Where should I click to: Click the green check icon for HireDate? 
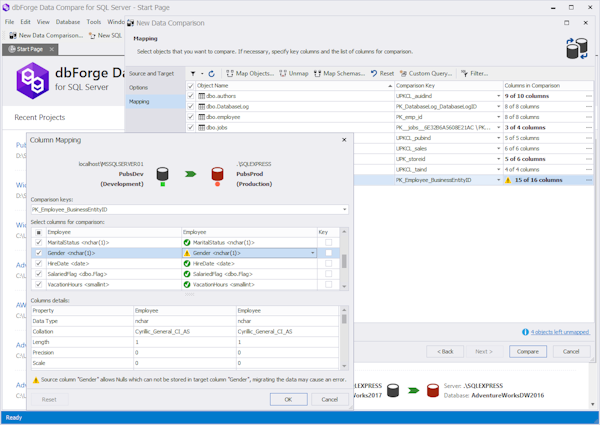point(187,264)
